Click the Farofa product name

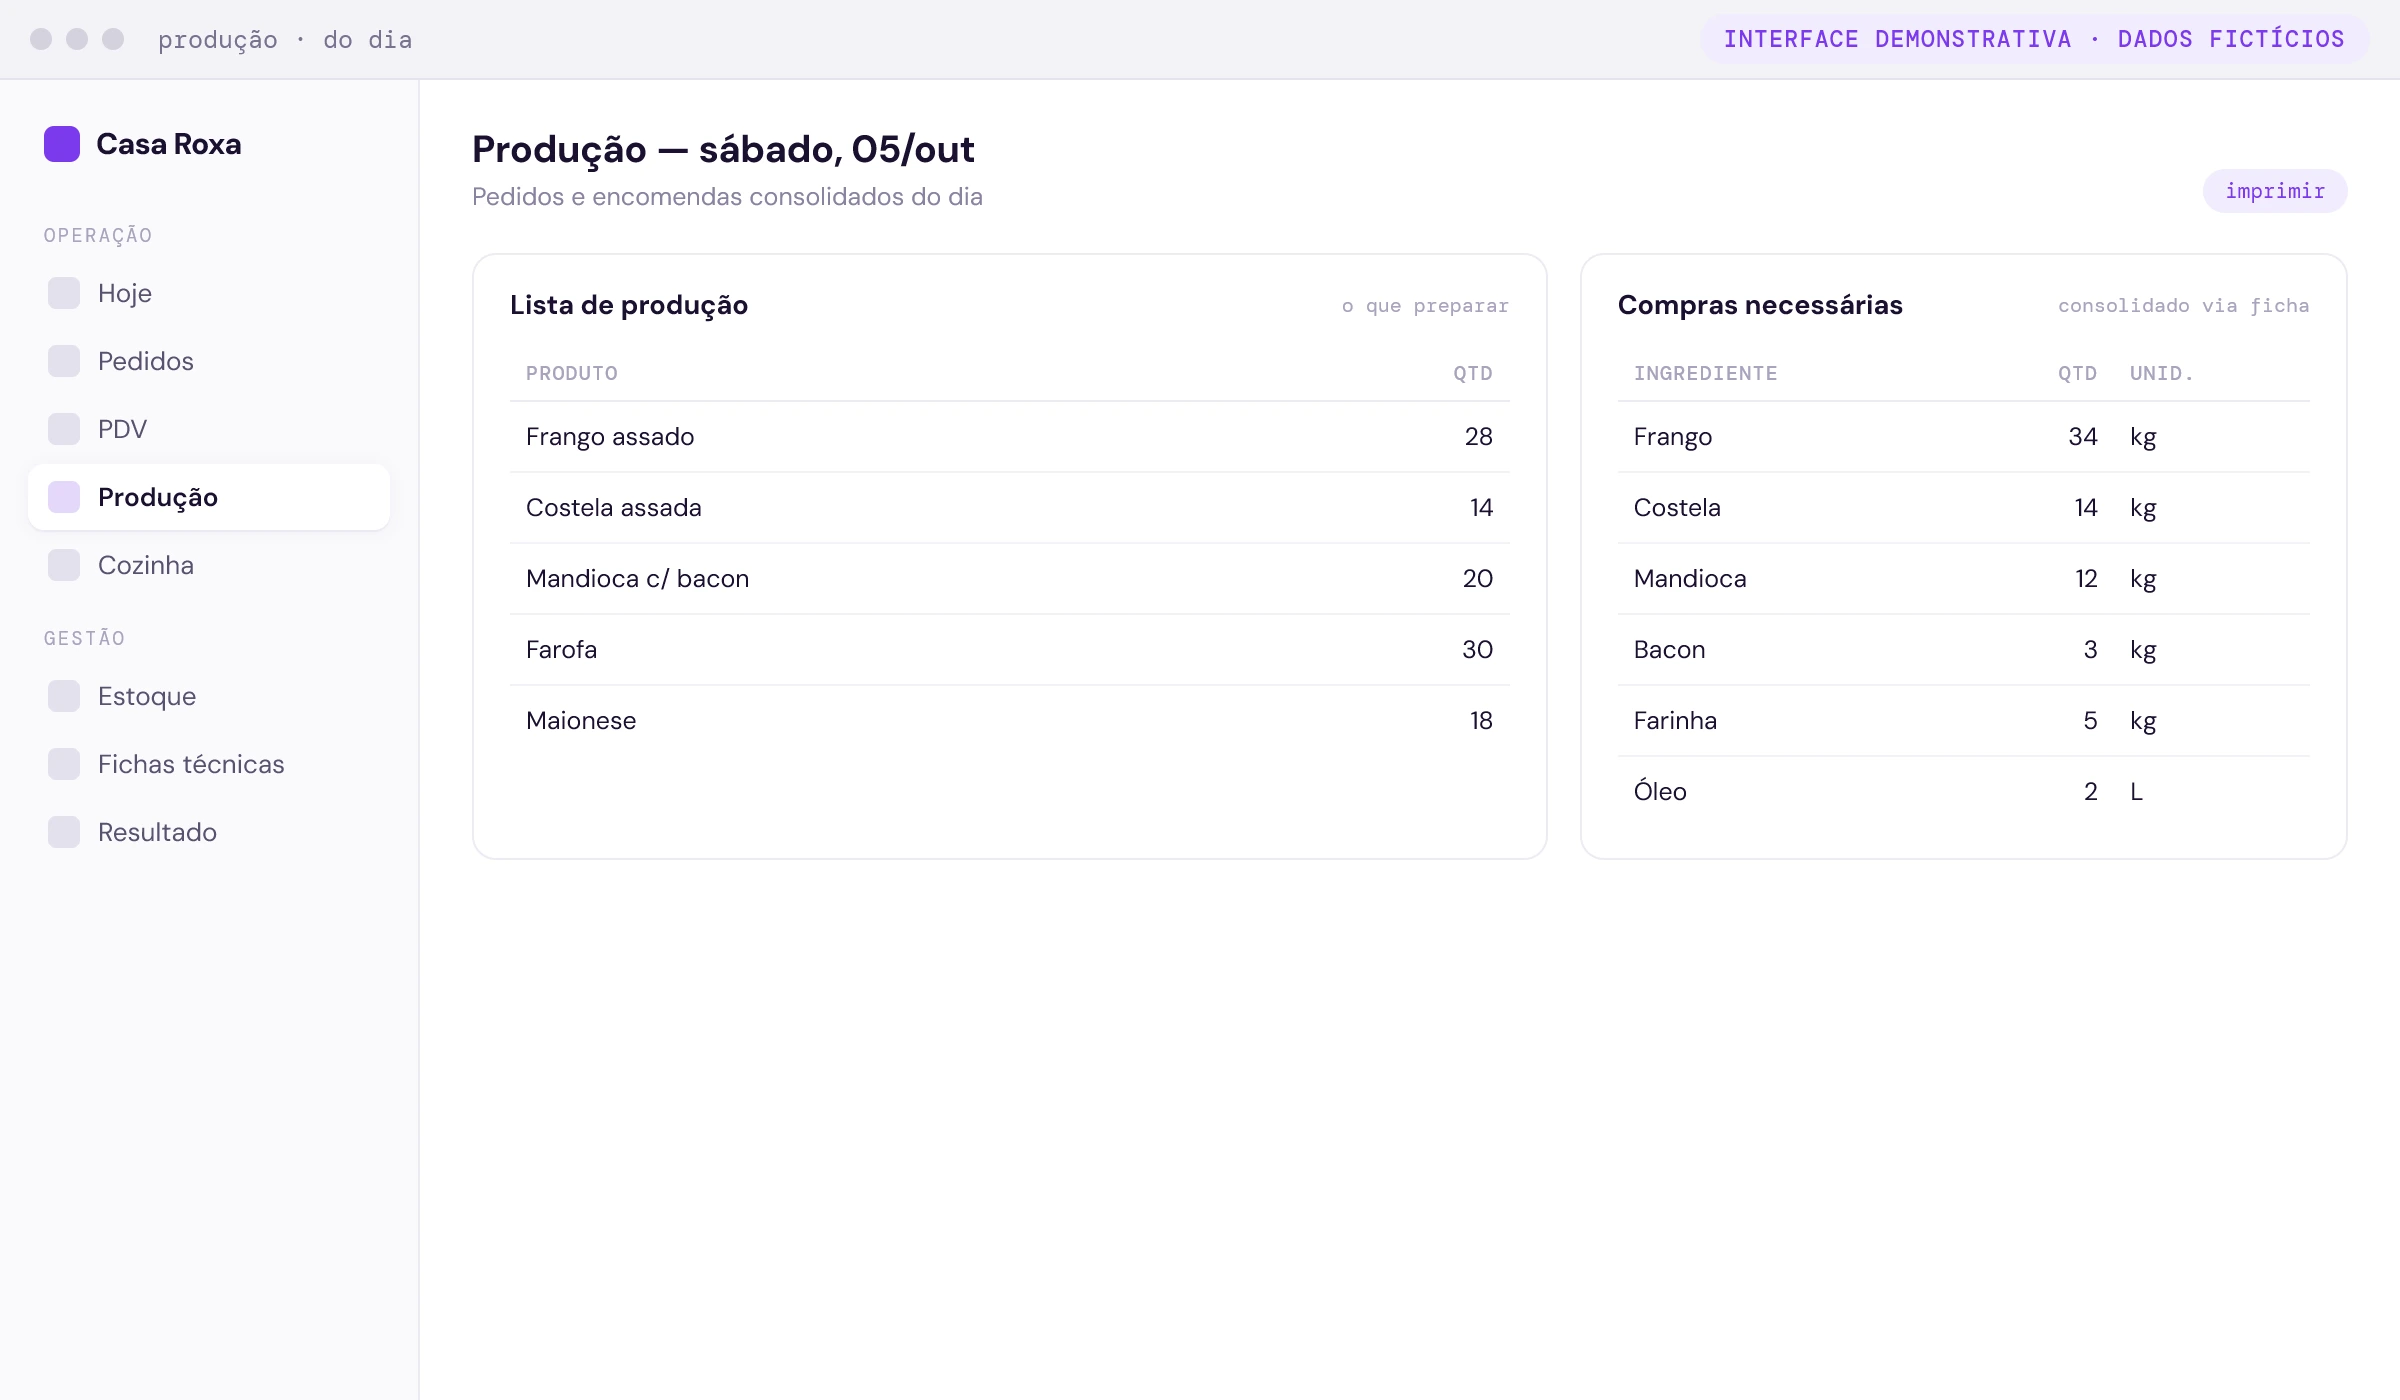click(561, 650)
